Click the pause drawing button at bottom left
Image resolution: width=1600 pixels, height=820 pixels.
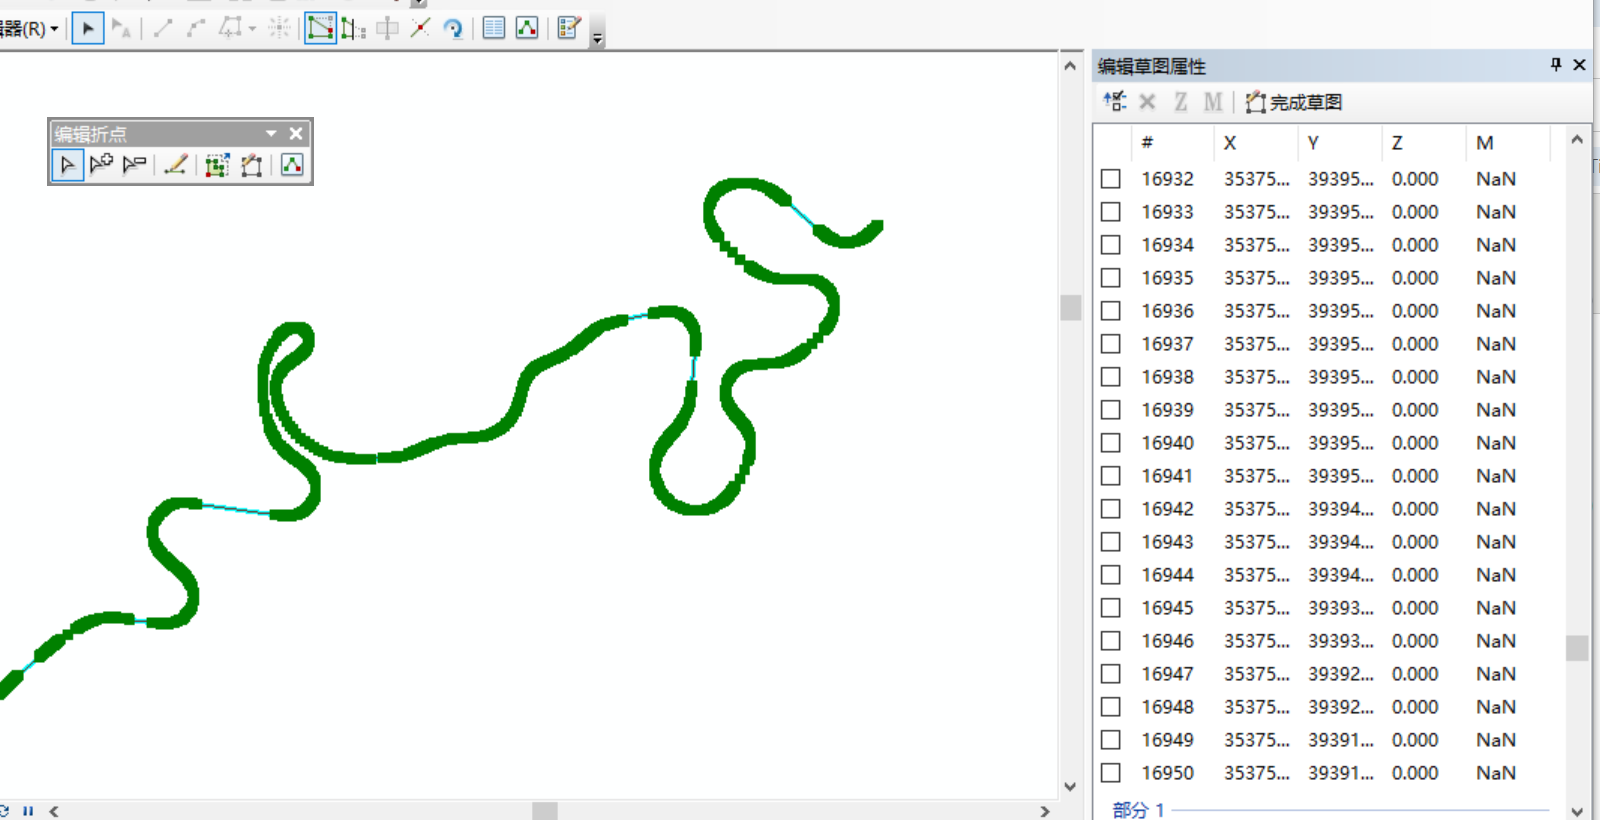[28, 811]
